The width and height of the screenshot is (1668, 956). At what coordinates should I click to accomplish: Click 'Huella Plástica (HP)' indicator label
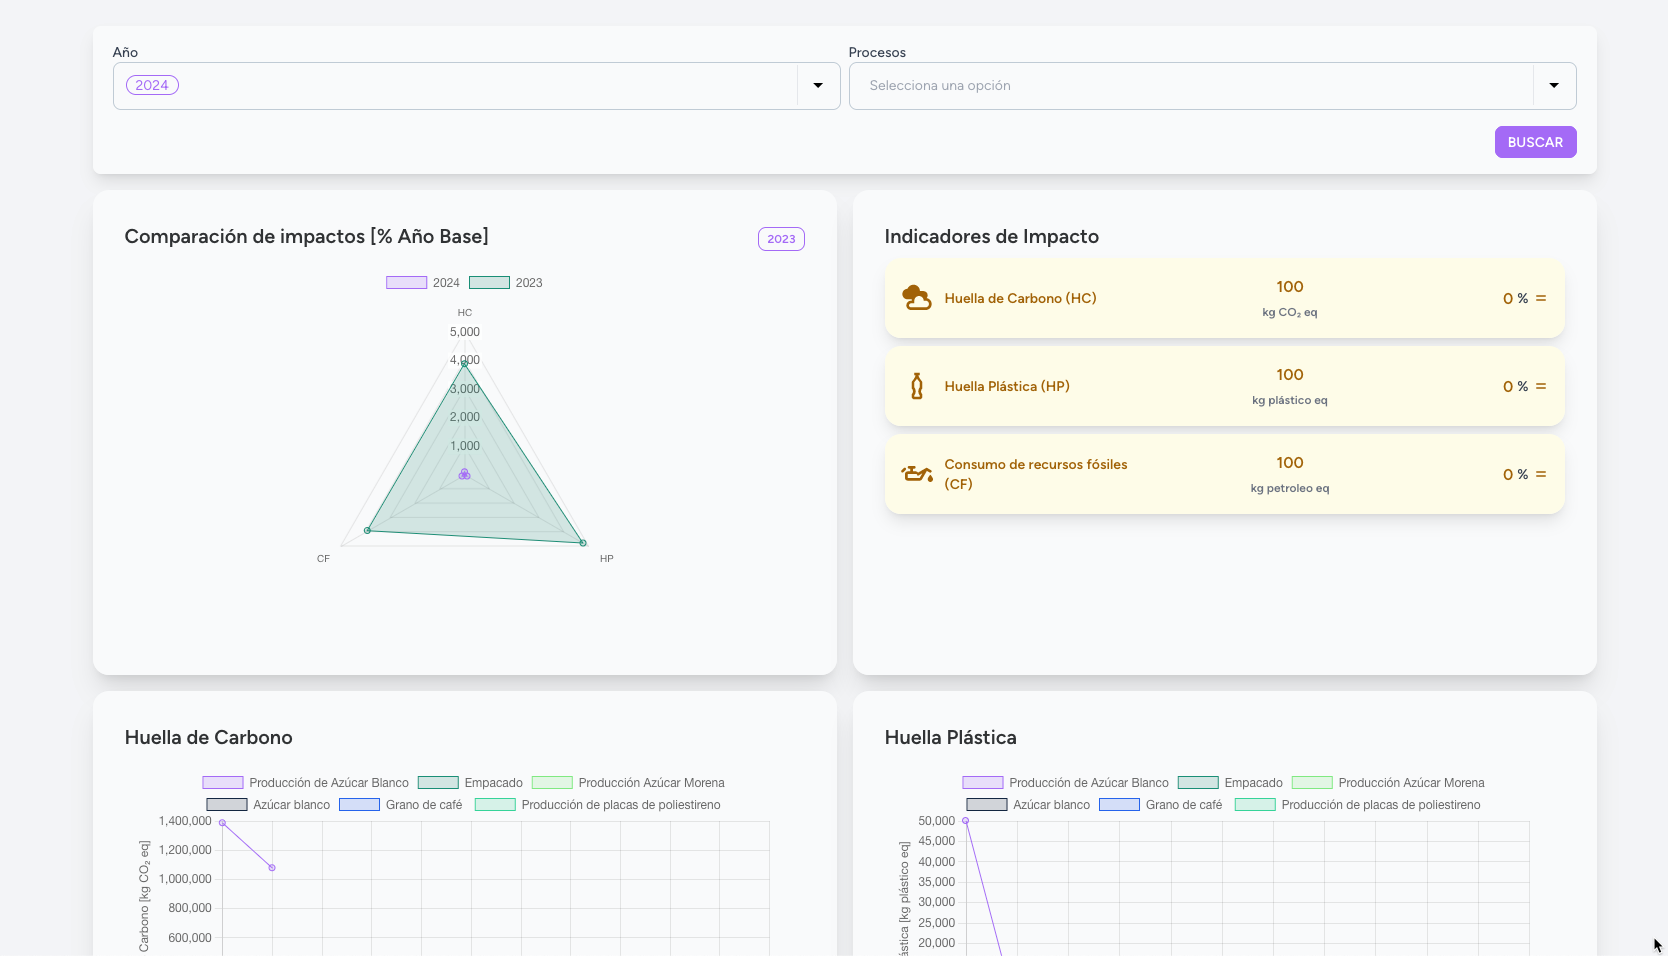click(1007, 386)
